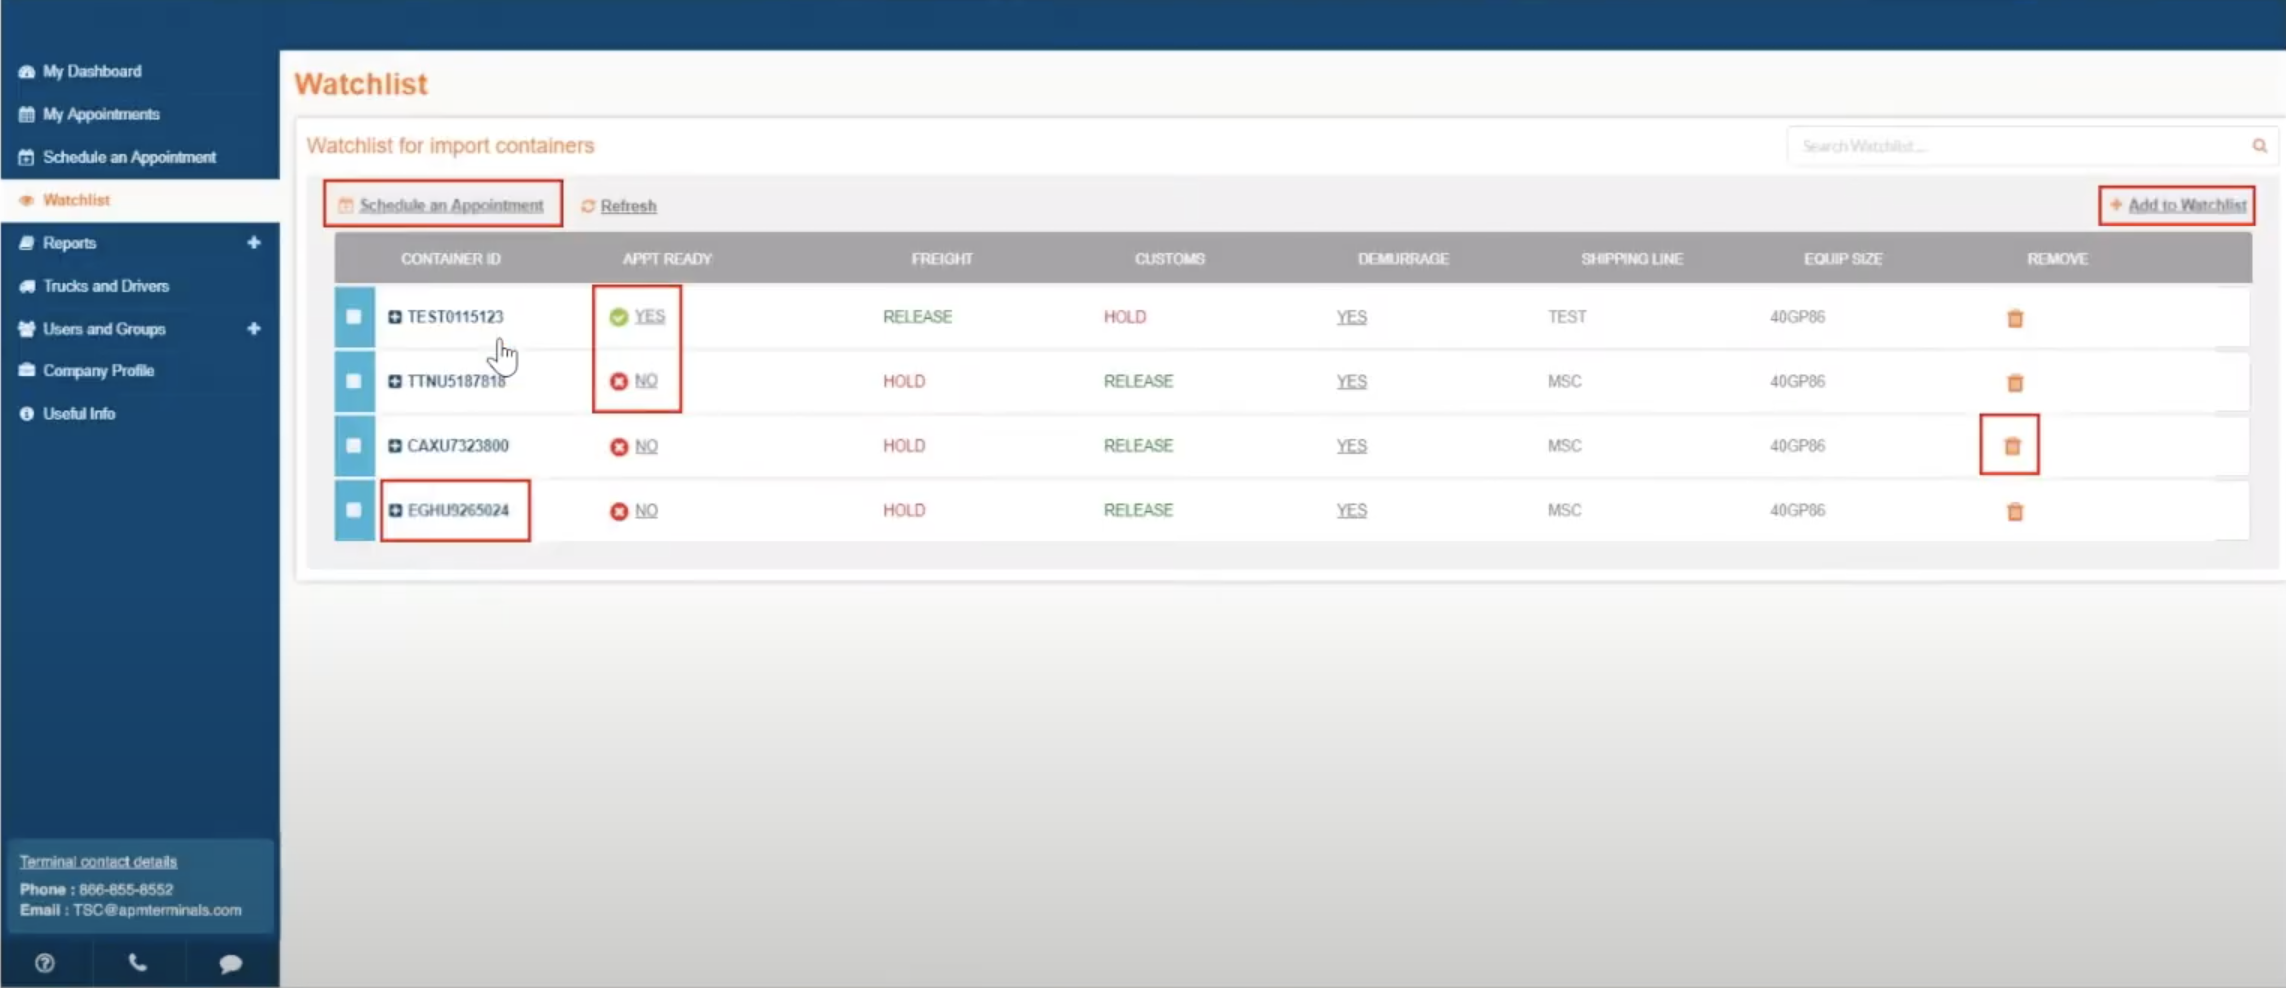Click the phone icon in sidebar footer

point(138,963)
